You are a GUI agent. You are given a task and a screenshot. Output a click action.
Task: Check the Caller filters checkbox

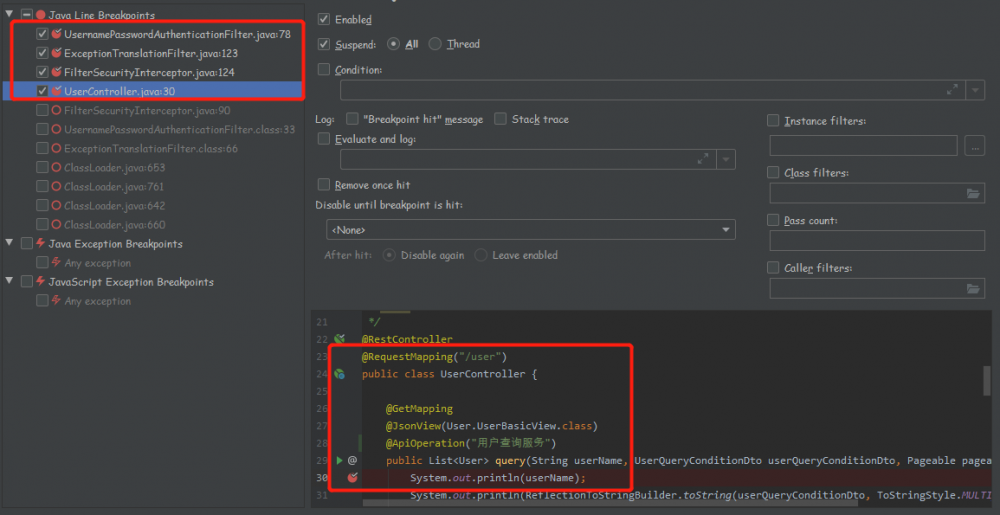773,268
